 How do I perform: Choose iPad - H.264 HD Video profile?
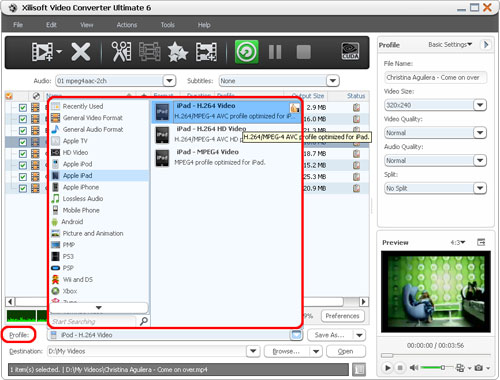click(x=227, y=134)
